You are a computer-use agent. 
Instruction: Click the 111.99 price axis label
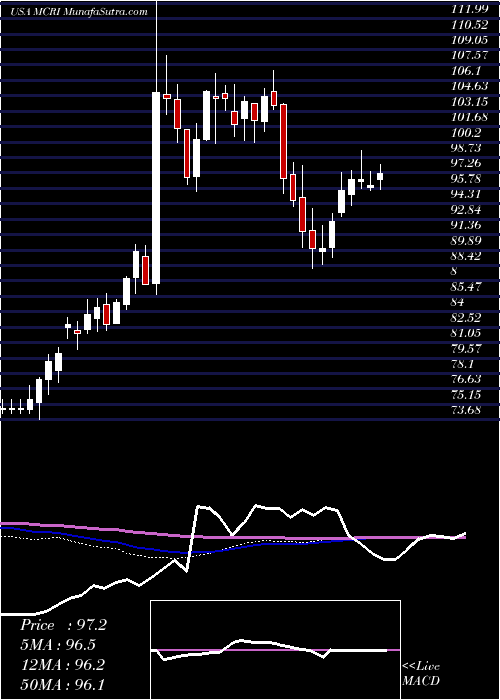(470, 8)
